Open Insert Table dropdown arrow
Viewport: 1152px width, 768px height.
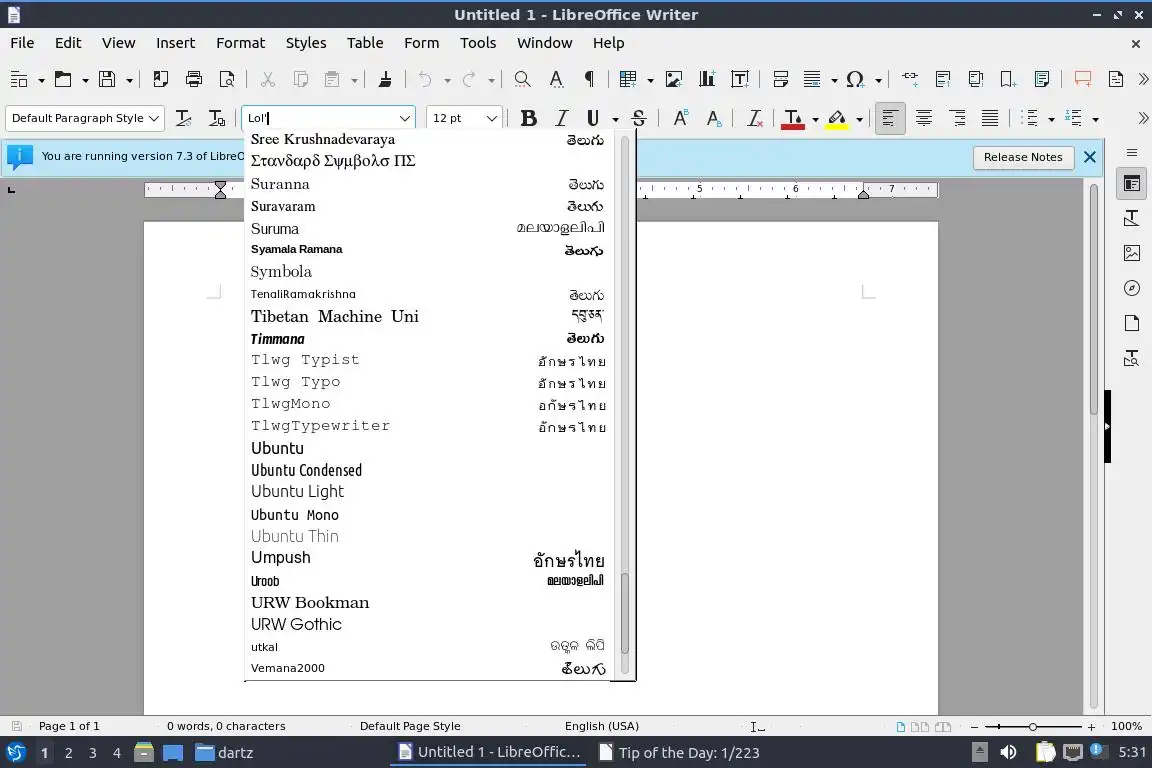(x=650, y=80)
